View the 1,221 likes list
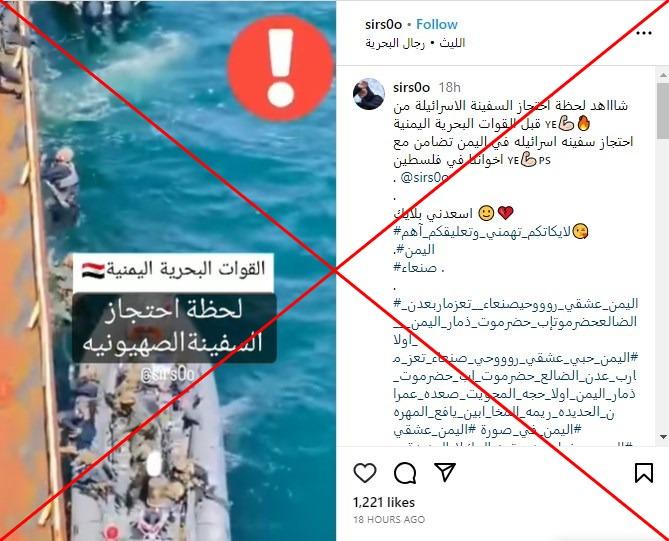 [384, 502]
